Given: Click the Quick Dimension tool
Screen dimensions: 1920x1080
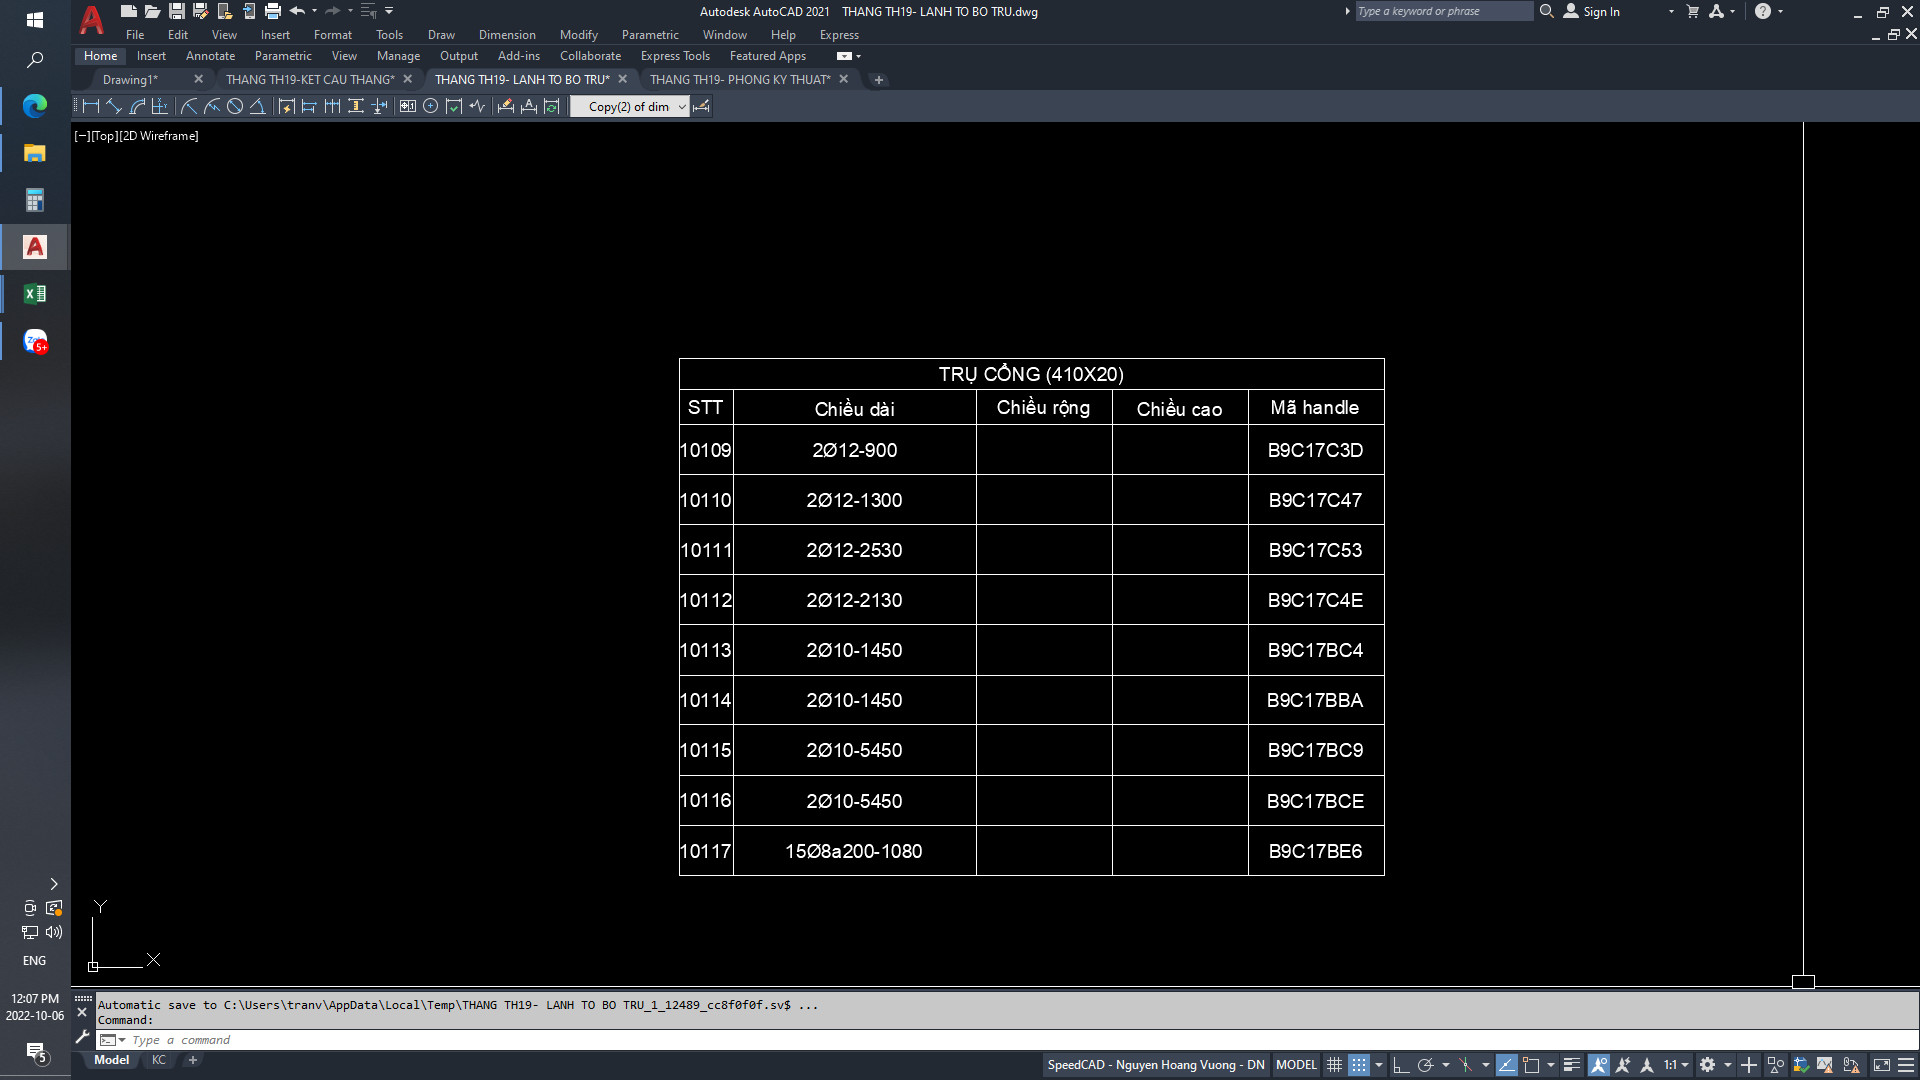Looking at the screenshot, I should pos(286,106).
